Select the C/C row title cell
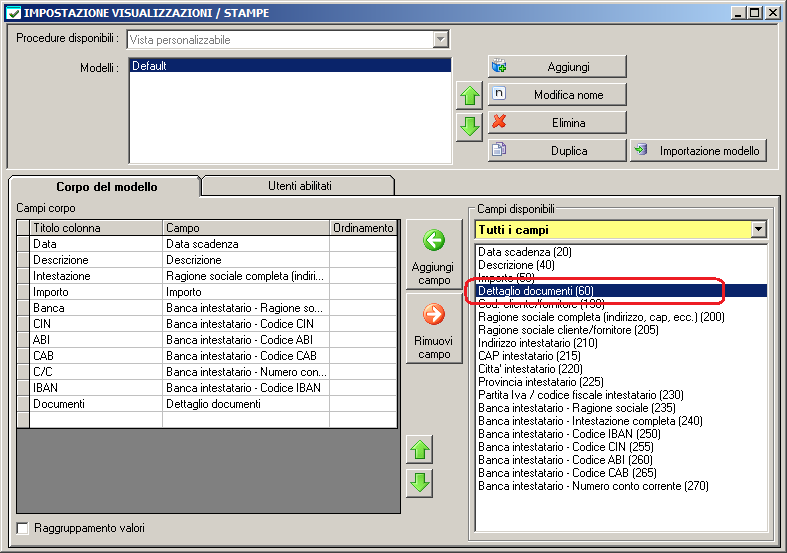Screen dimensions: 787x553 pyautogui.click(x=96, y=372)
